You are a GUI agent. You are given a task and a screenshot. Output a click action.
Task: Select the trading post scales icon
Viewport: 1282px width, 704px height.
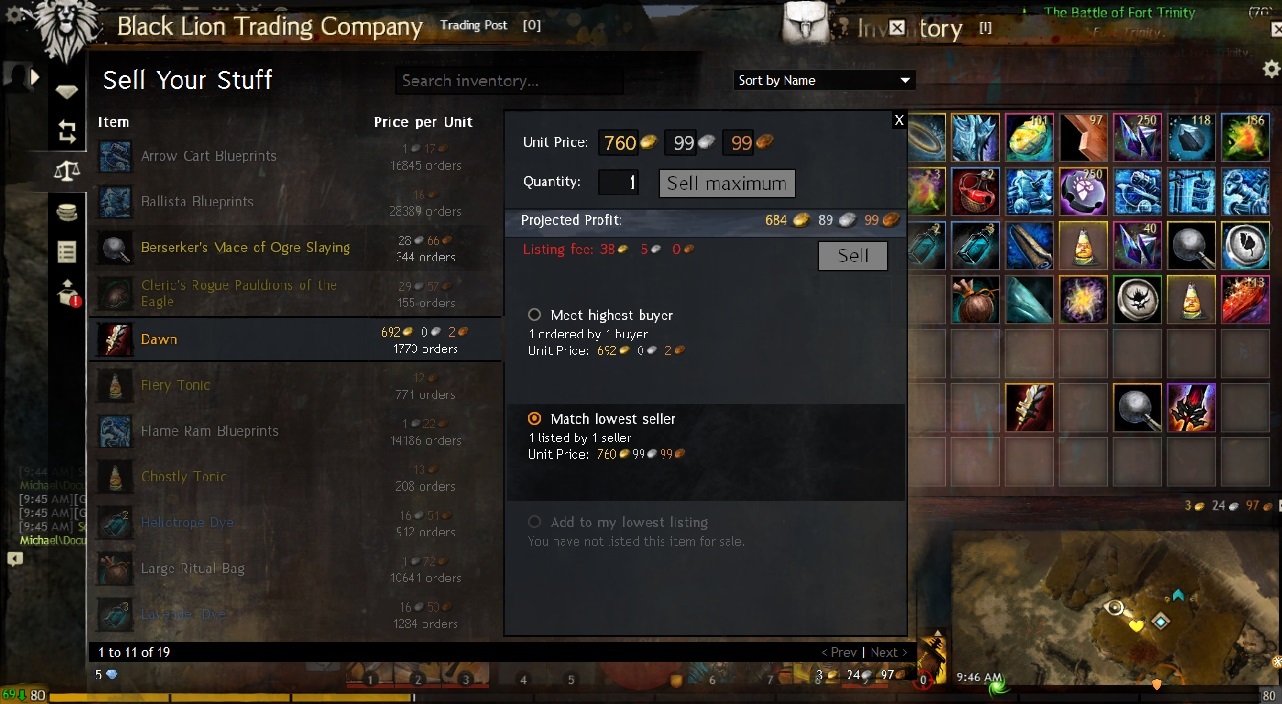pos(67,170)
